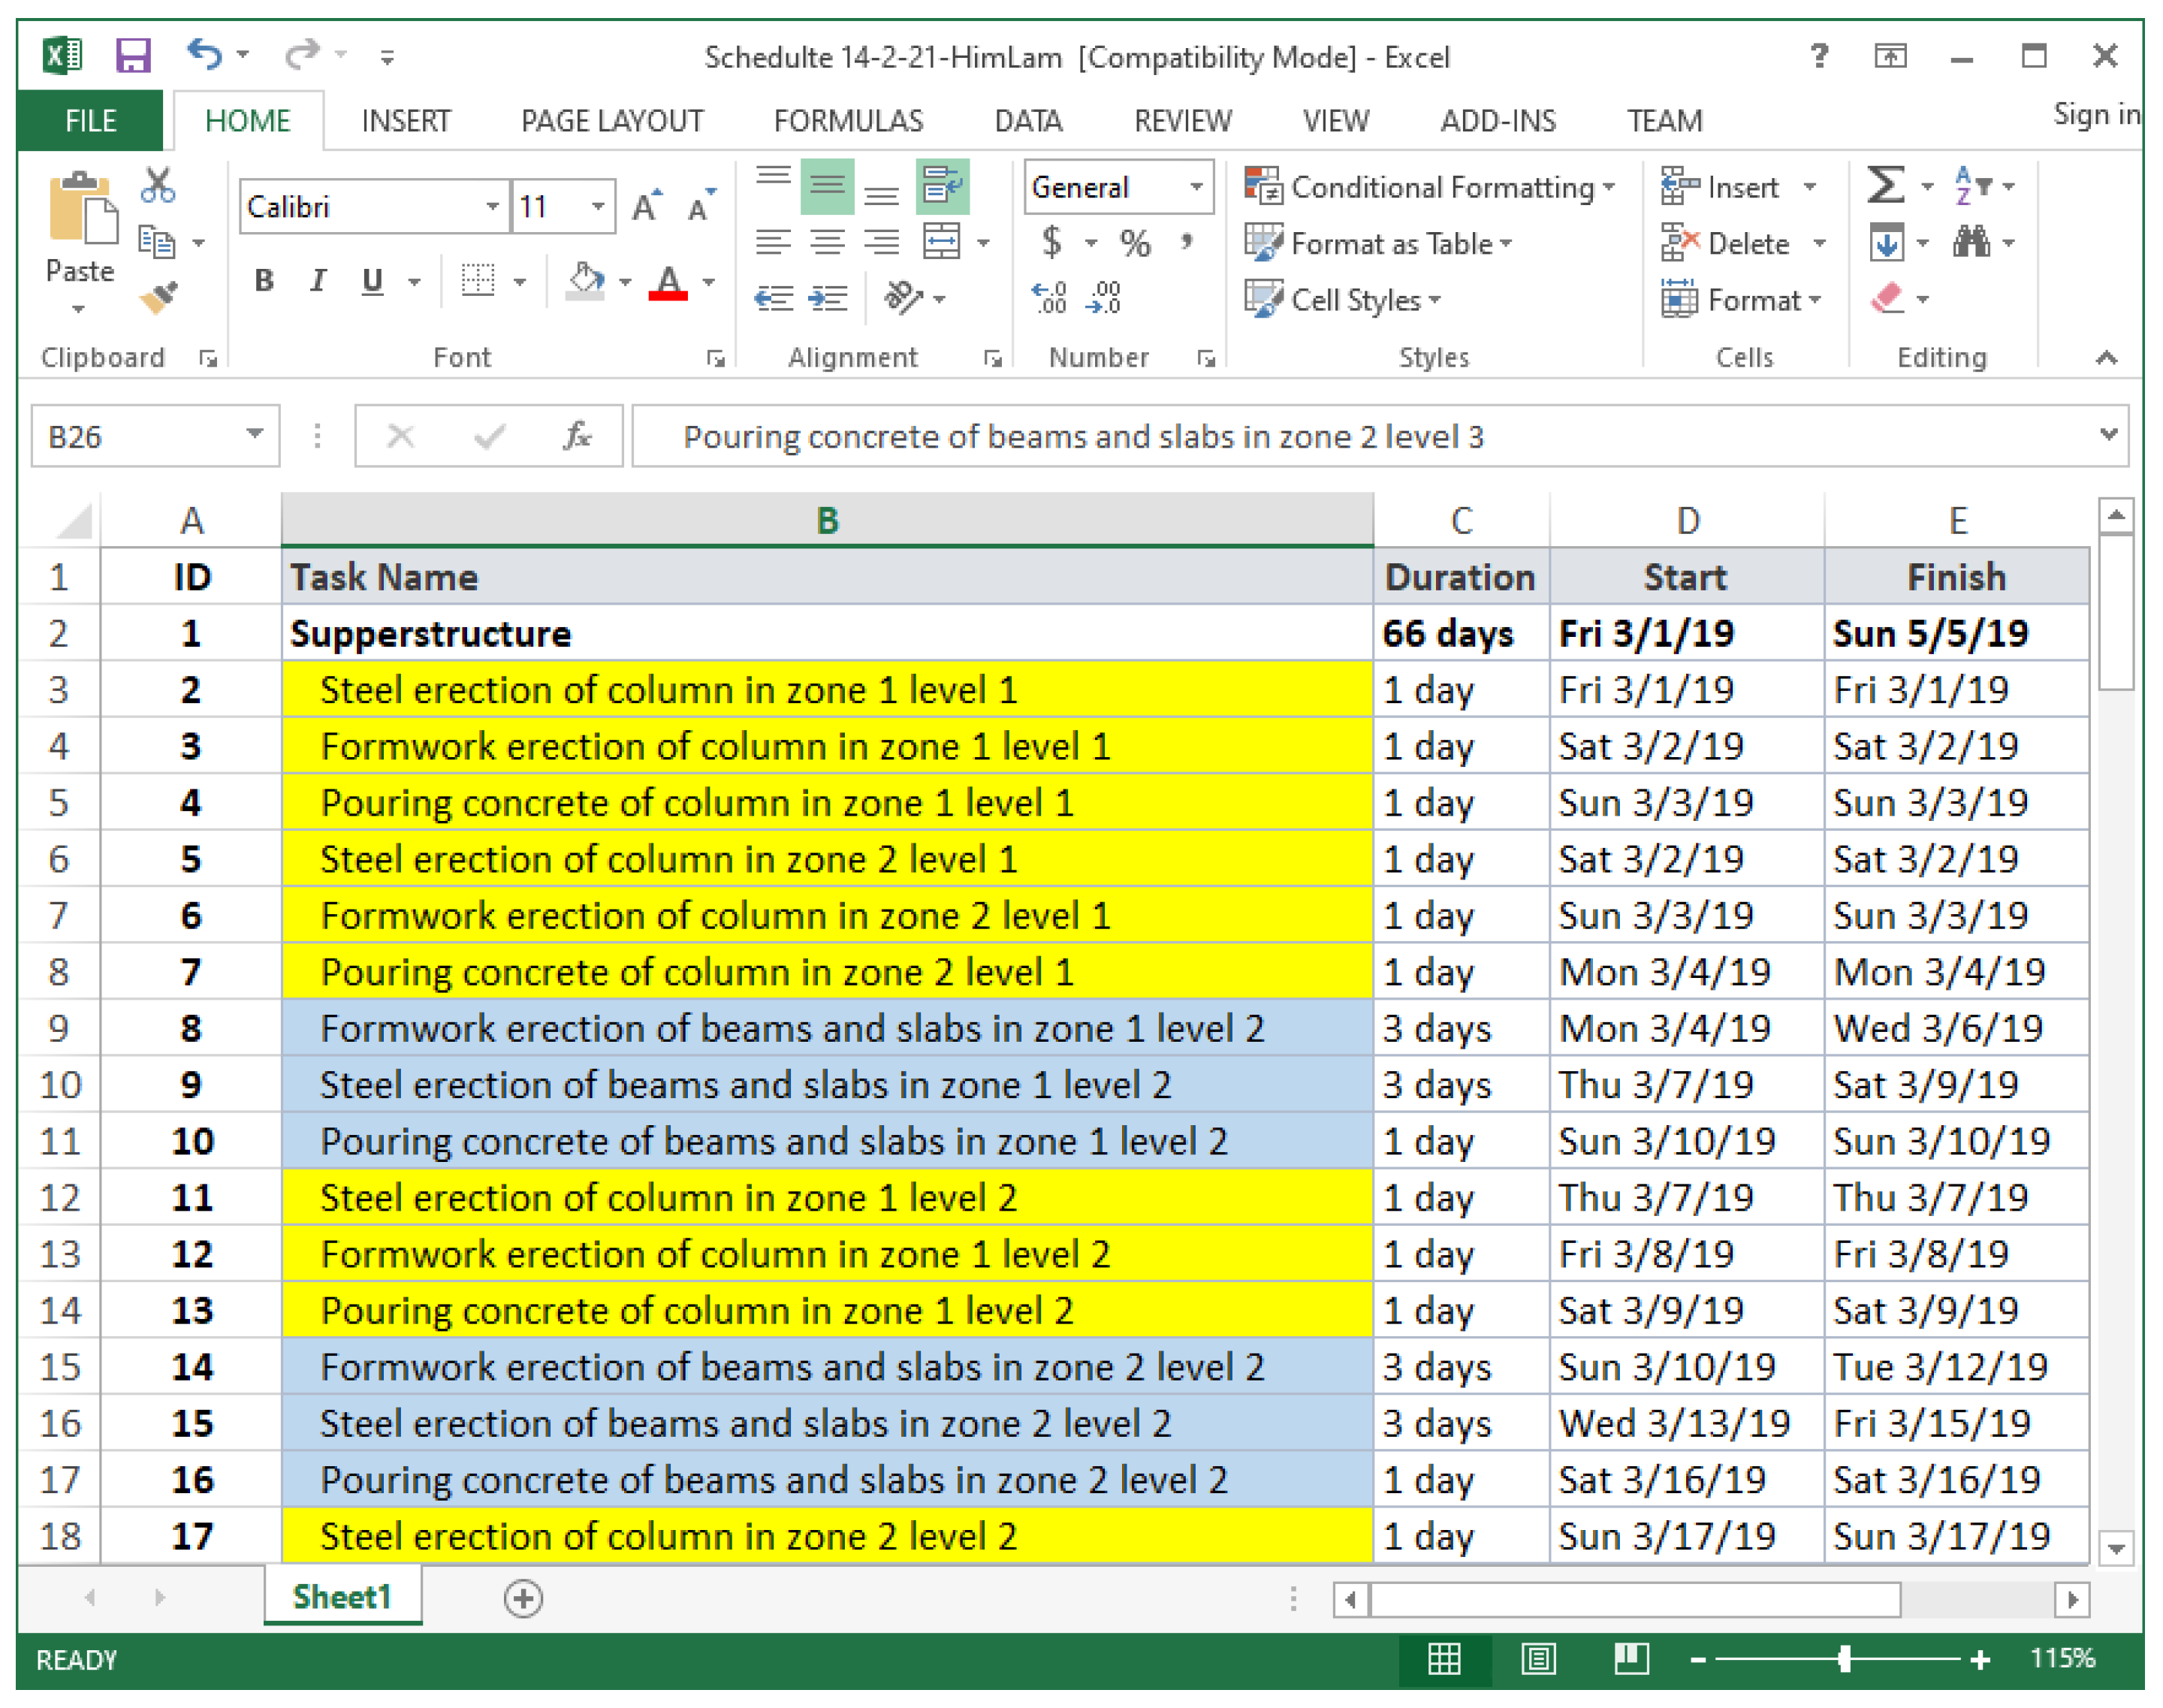Click the Save floppy disk icon
Screen dimensions: 2163x1708
coord(132,55)
